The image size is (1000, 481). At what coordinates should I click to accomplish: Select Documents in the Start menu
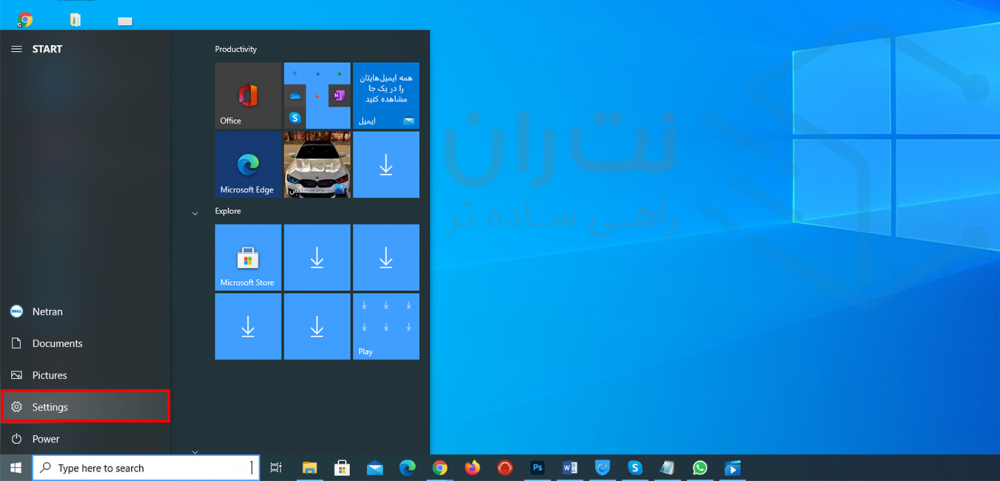point(57,343)
